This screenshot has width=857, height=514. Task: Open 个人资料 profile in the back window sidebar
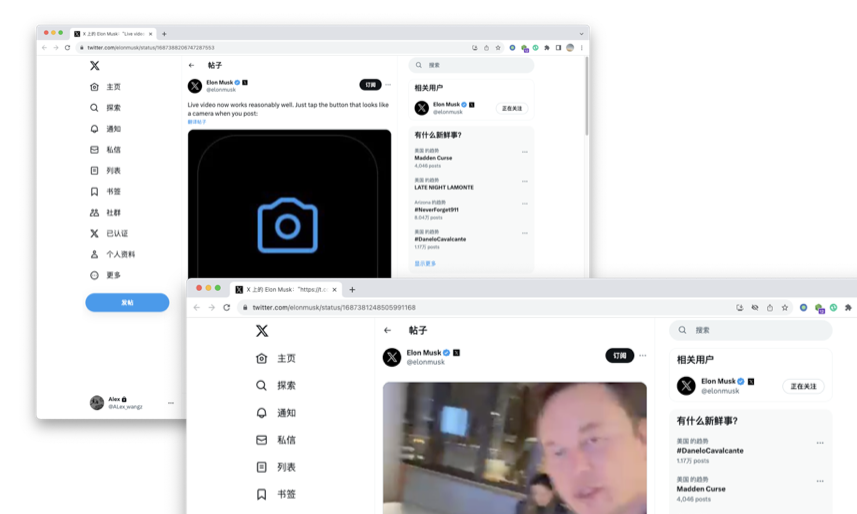[120, 255]
